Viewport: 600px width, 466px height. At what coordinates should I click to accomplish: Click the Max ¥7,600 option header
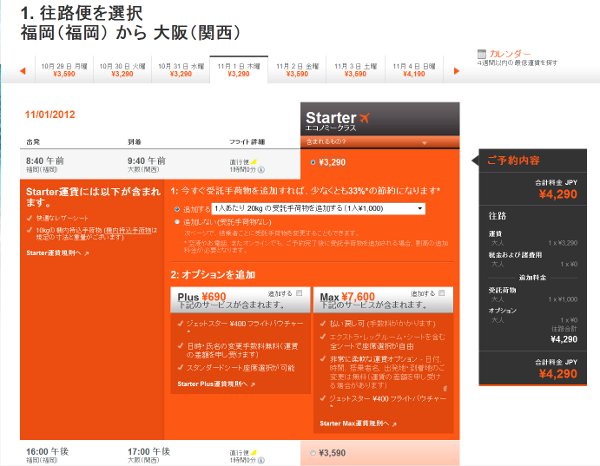(x=383, y=300)
